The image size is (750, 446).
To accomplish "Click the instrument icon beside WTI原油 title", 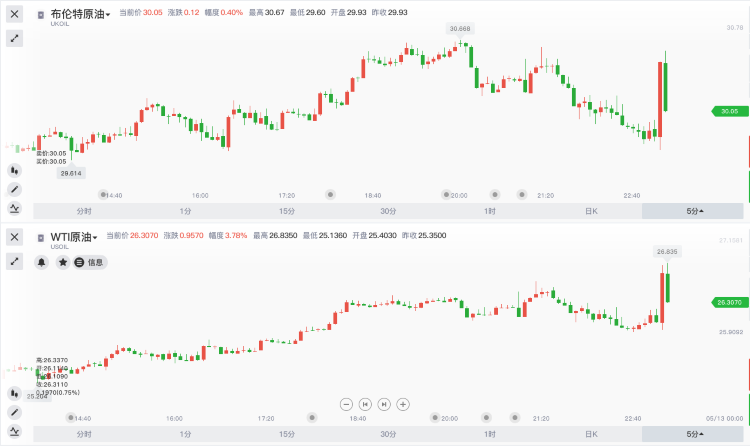I will pyautogui.click(x=41, y=238).
